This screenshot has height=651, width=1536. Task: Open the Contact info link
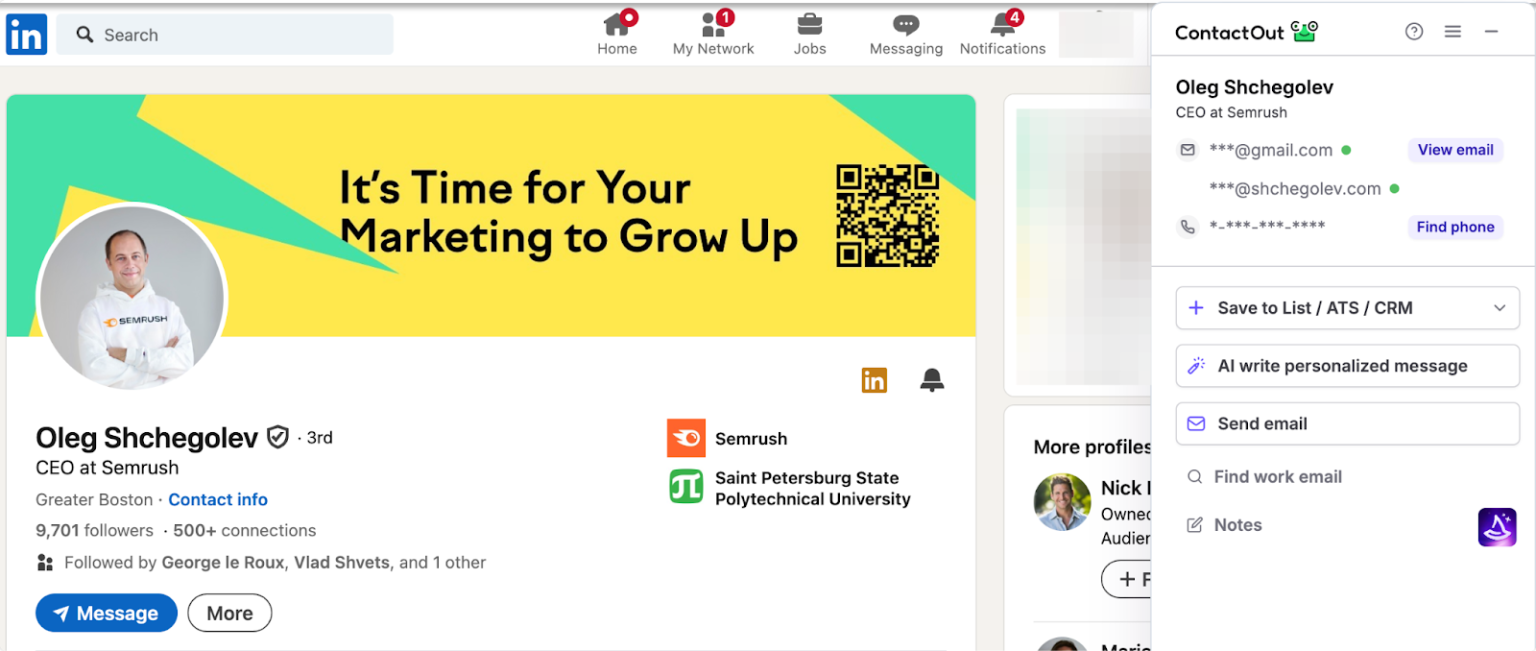point(218,499)
